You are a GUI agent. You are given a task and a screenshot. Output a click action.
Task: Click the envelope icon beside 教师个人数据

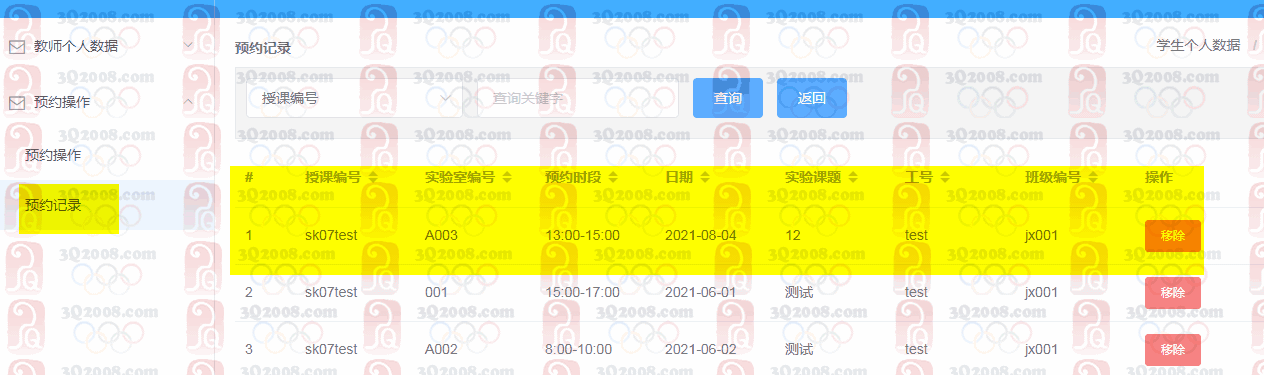coord(16,46)
